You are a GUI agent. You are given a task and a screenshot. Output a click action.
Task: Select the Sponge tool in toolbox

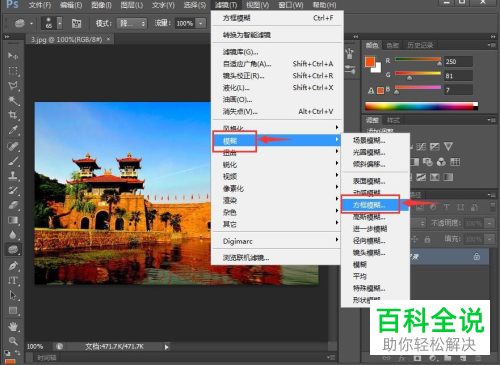pos(13,249)
